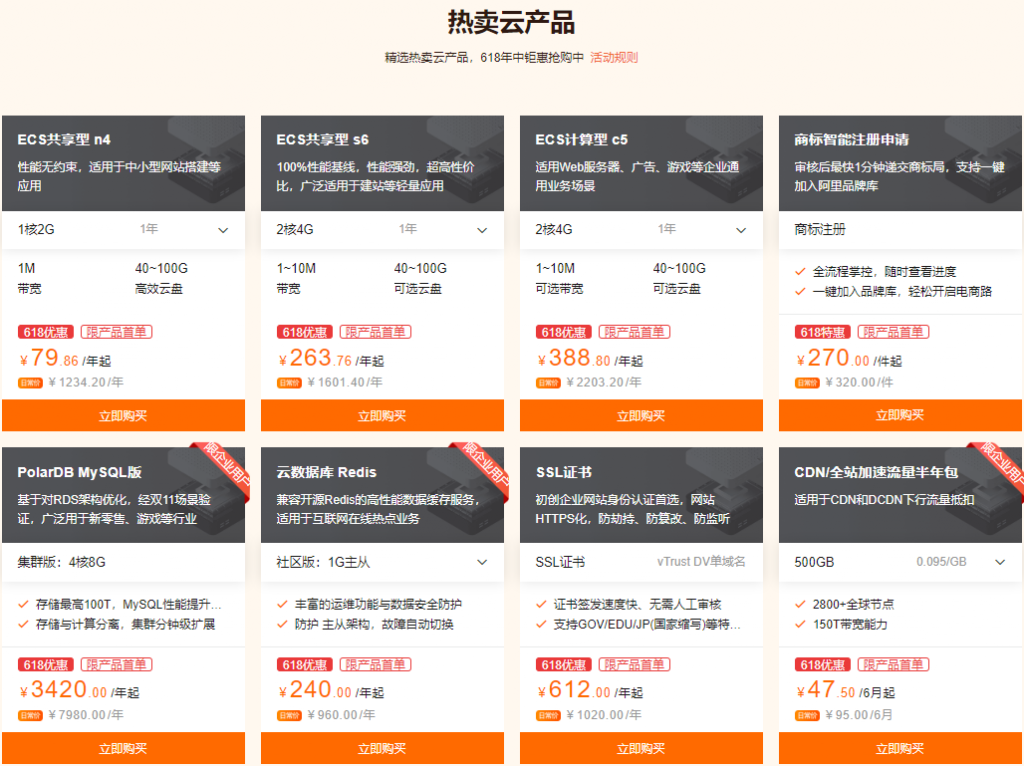Click the 618特惠 badge on 商标注册 card

pyautogui.click(x=822, y=332)
